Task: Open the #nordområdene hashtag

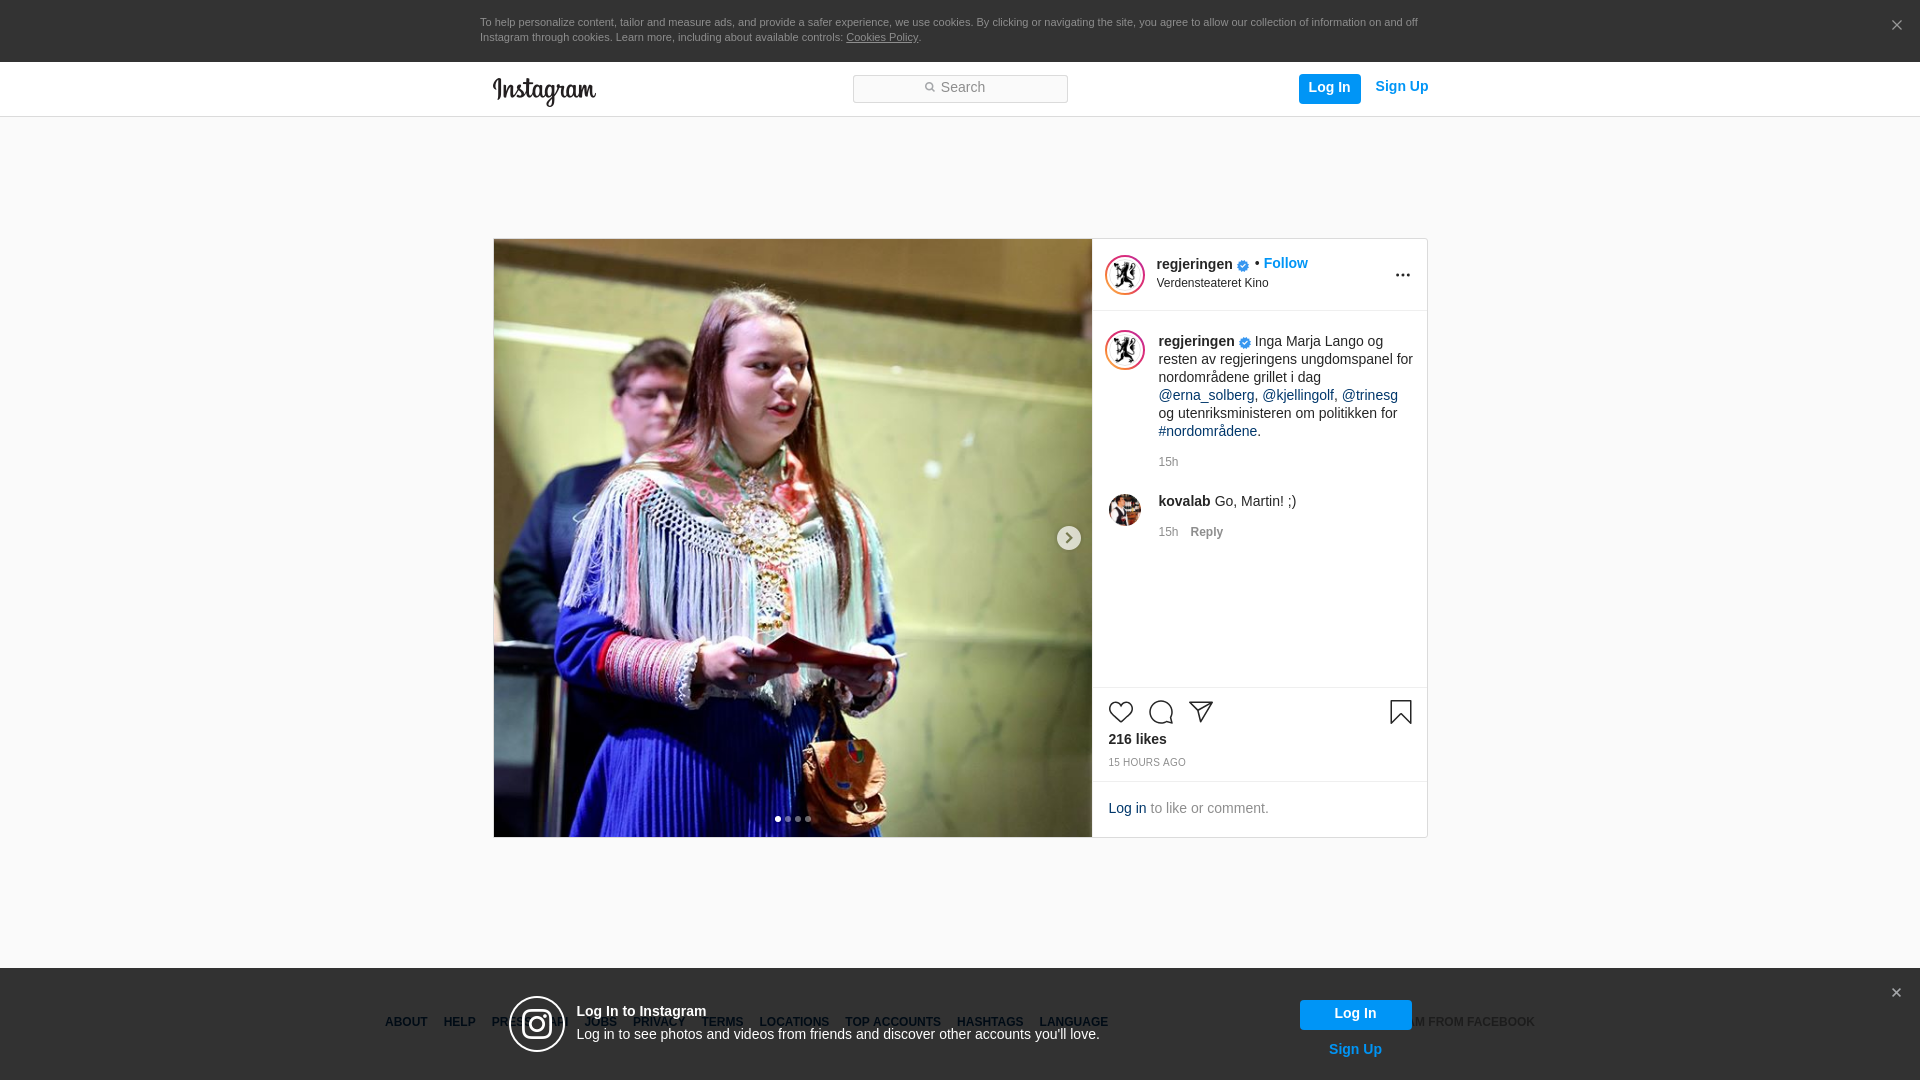Action: point(1208,431)
